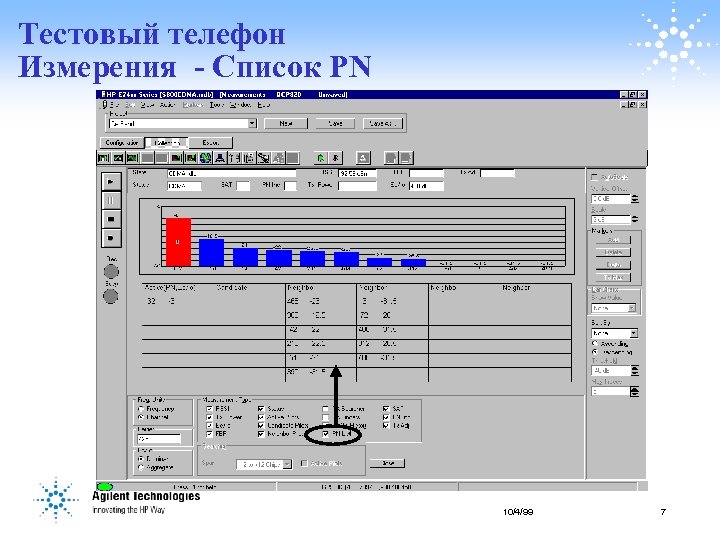Click the Delta marker button
Image resolution: width=720 pixels, height=540 pixels.
click(x=613, y=265)
